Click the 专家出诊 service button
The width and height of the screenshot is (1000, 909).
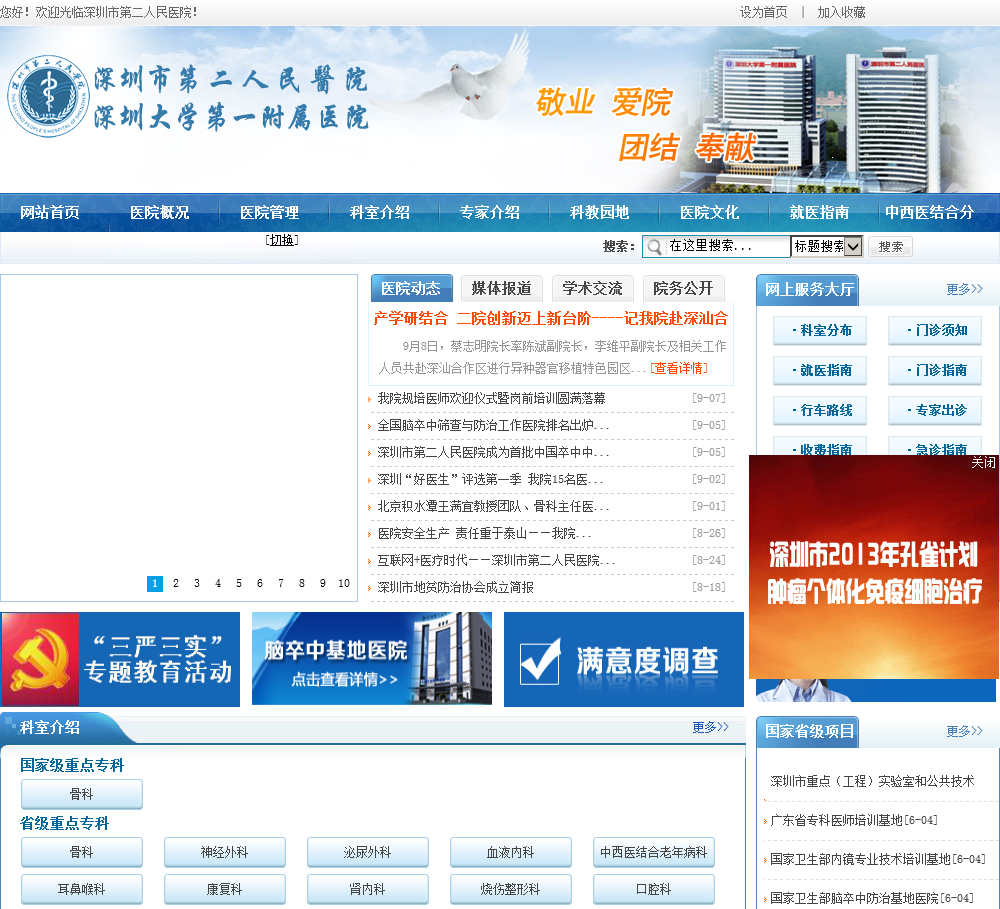935,411
